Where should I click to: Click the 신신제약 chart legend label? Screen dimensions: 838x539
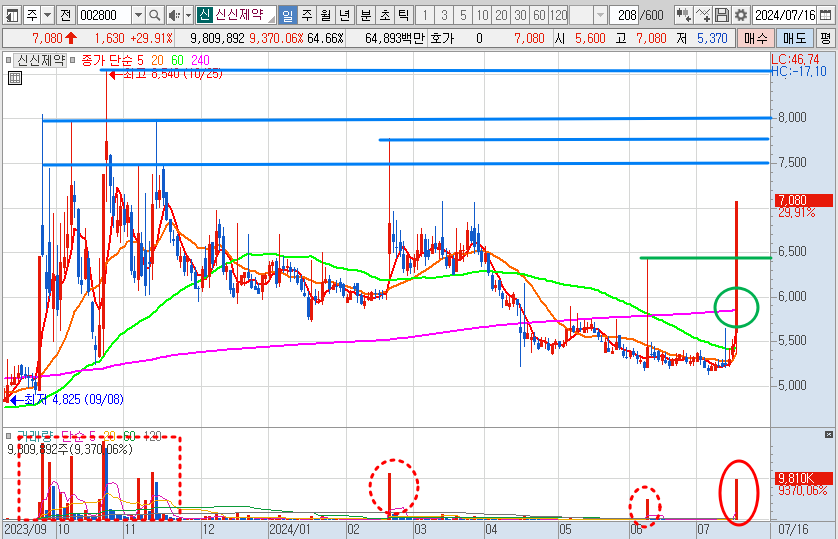pyautogui.click(x=41, y=60)
